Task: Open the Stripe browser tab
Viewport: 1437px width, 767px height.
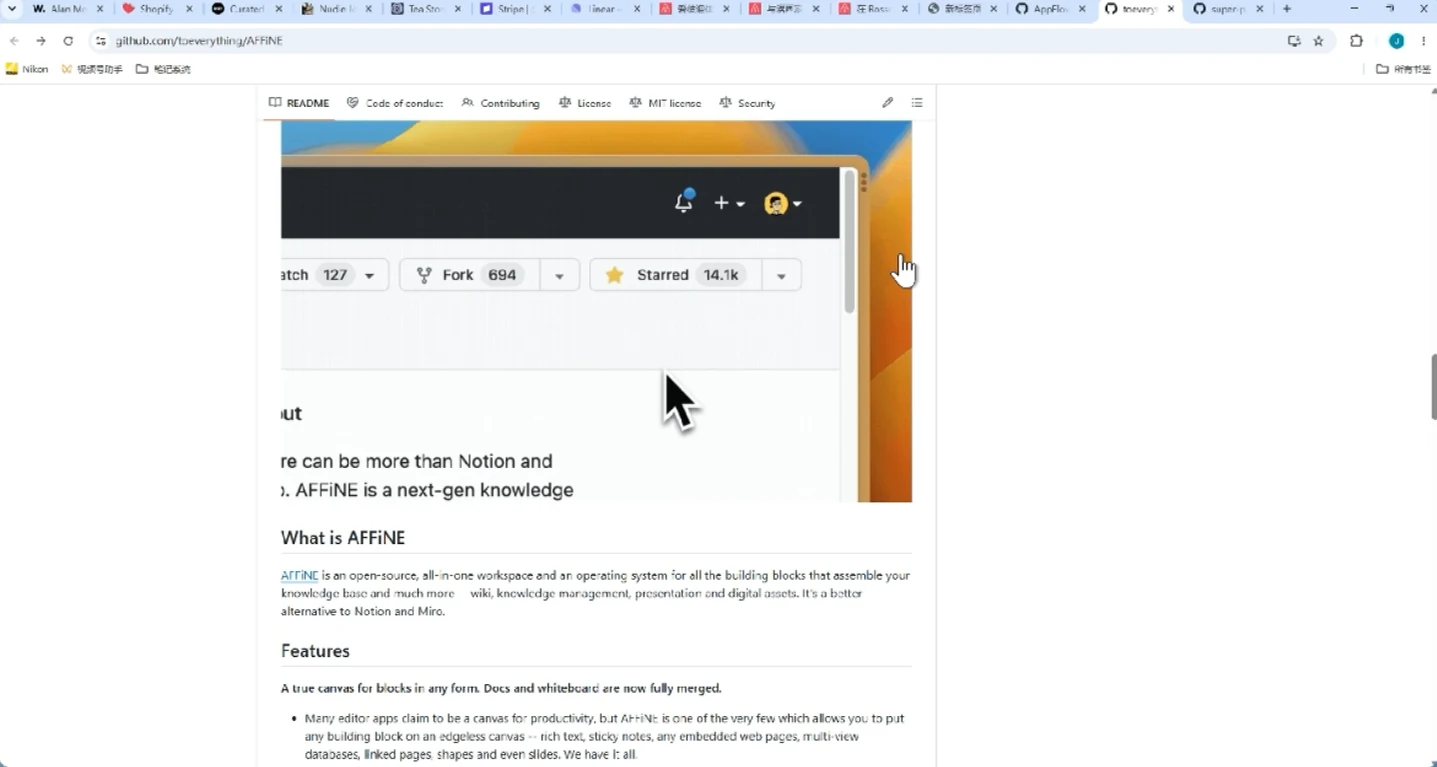Action: coord(510,9)
